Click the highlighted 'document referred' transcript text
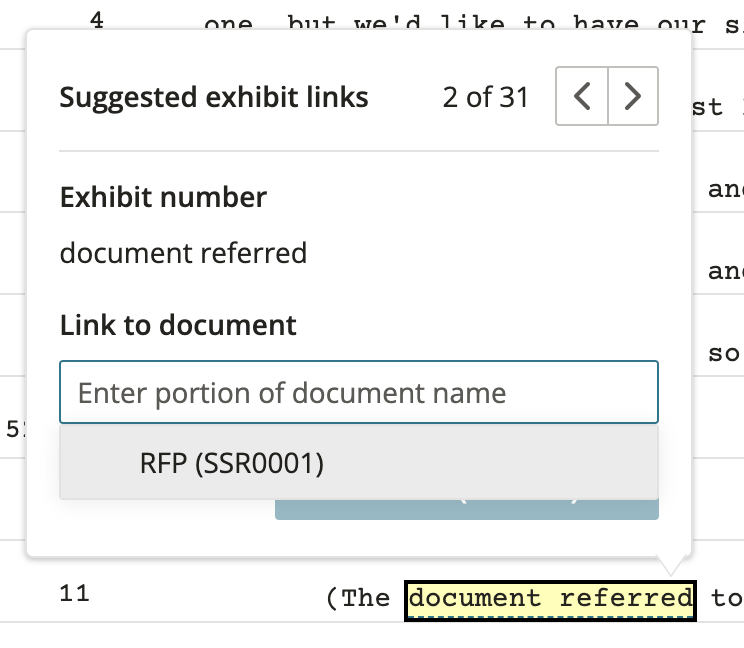Viewport: 744px width, 648px height. pyautogui.click(x=550, y=601)
